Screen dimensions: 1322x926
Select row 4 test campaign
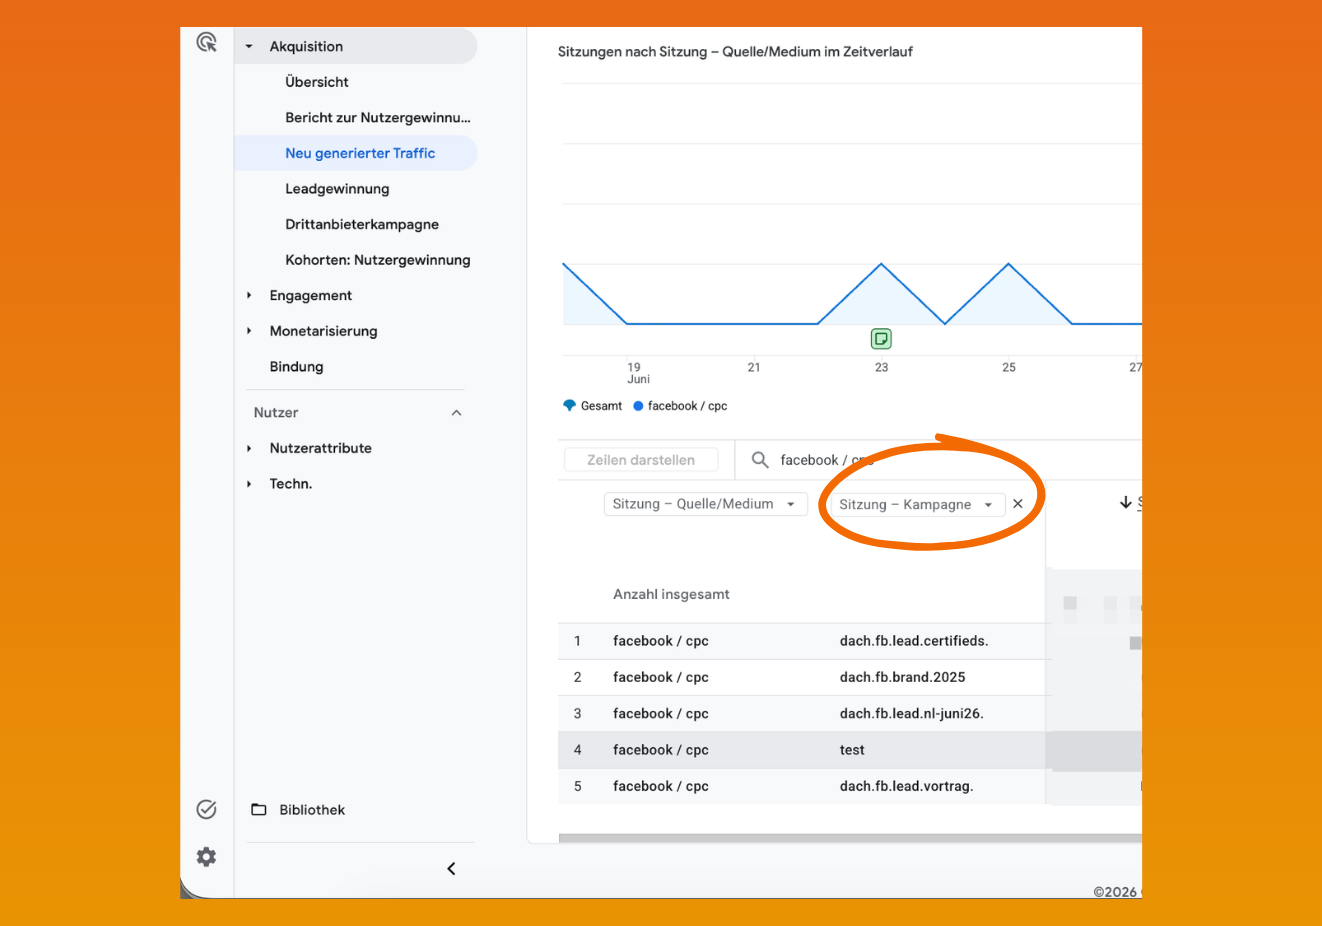(x=852, y=750)
